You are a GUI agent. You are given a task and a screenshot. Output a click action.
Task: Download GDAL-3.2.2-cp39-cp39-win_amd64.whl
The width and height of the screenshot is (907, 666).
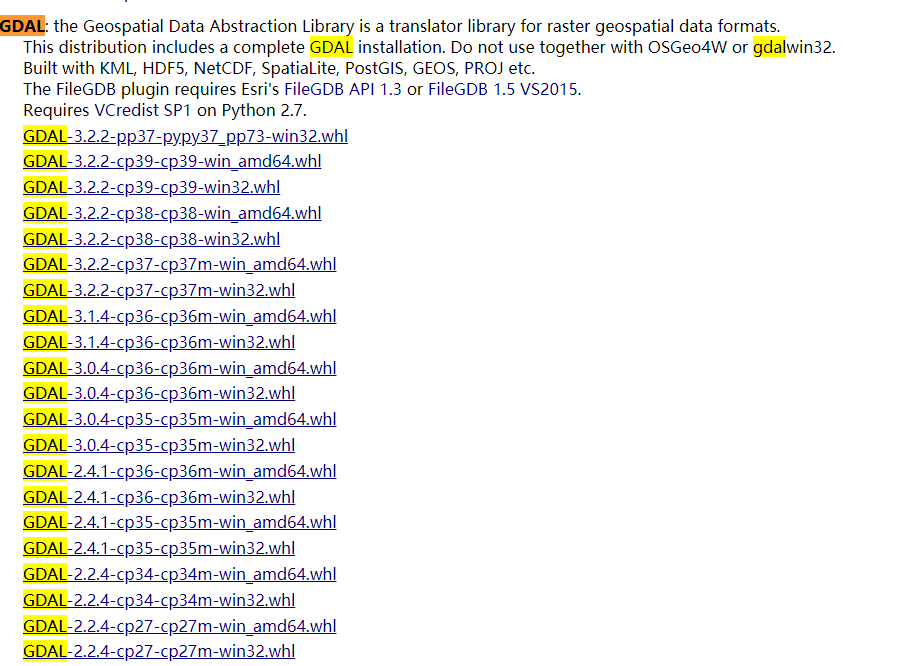pyautogui.click(x=172, y=161)
